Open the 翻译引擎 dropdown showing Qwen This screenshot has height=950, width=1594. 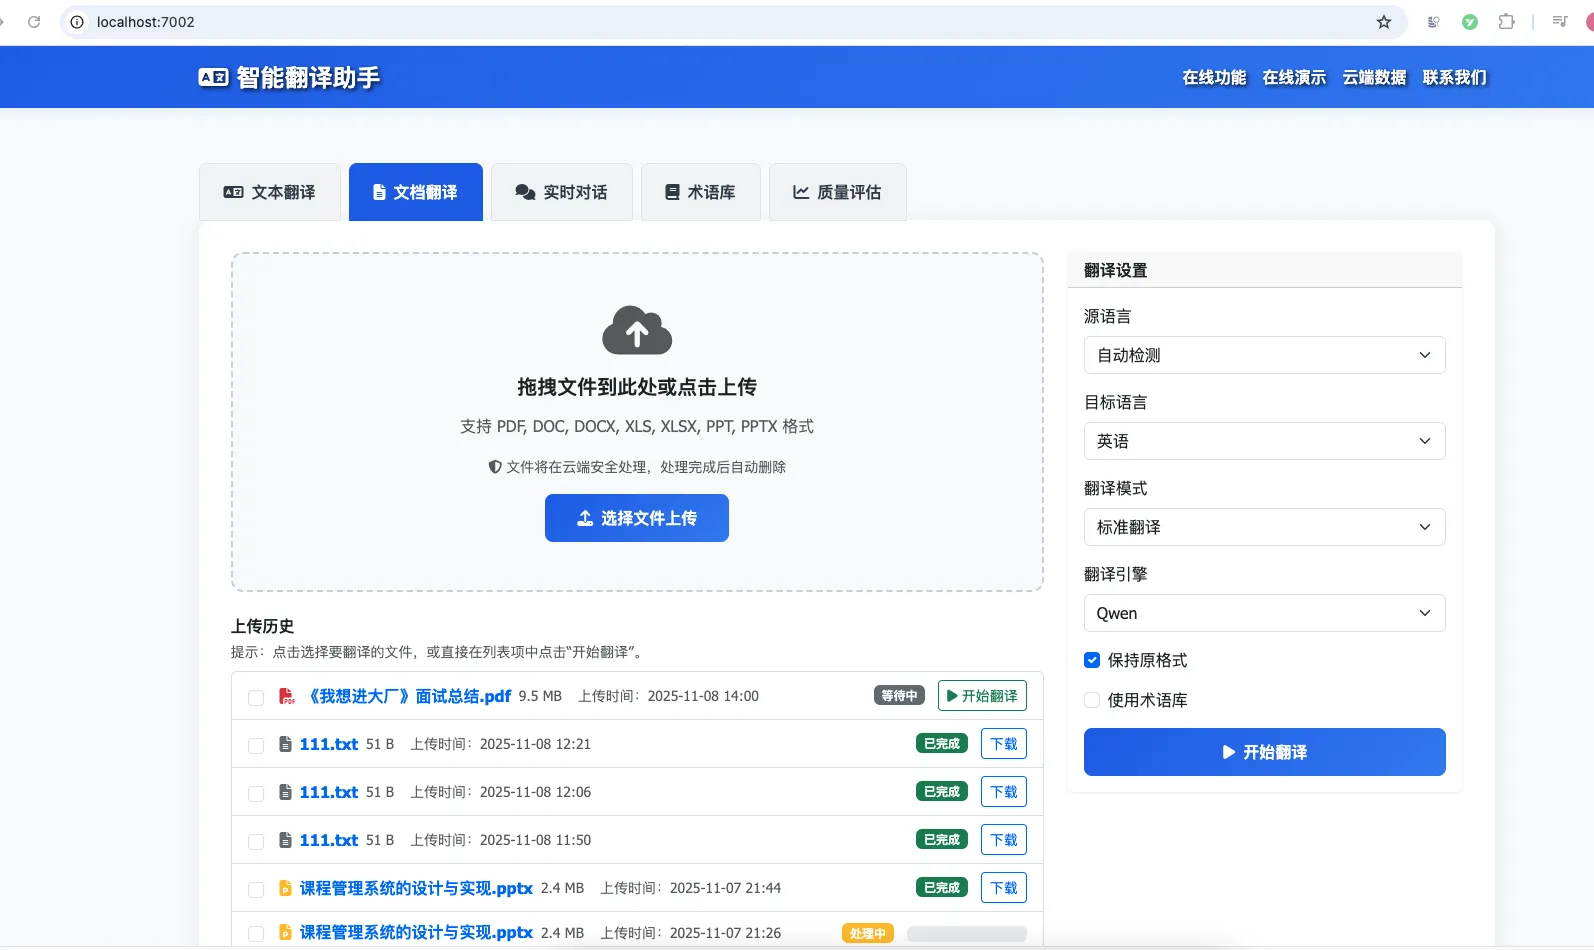coord(1264,613)
